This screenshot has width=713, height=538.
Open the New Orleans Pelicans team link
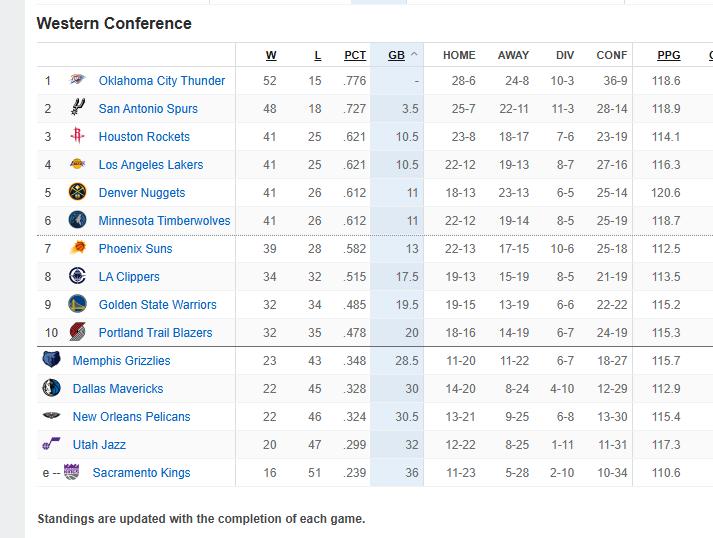(x=131, y=417)
